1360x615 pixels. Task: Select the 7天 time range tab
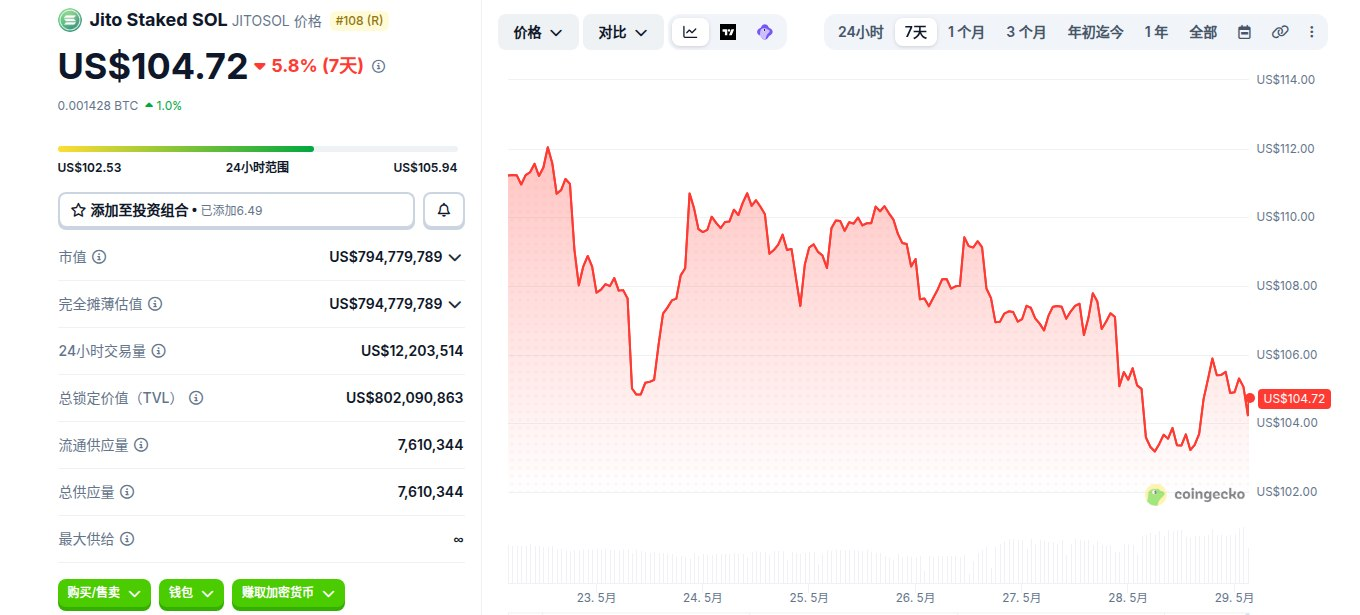(916, 32)
